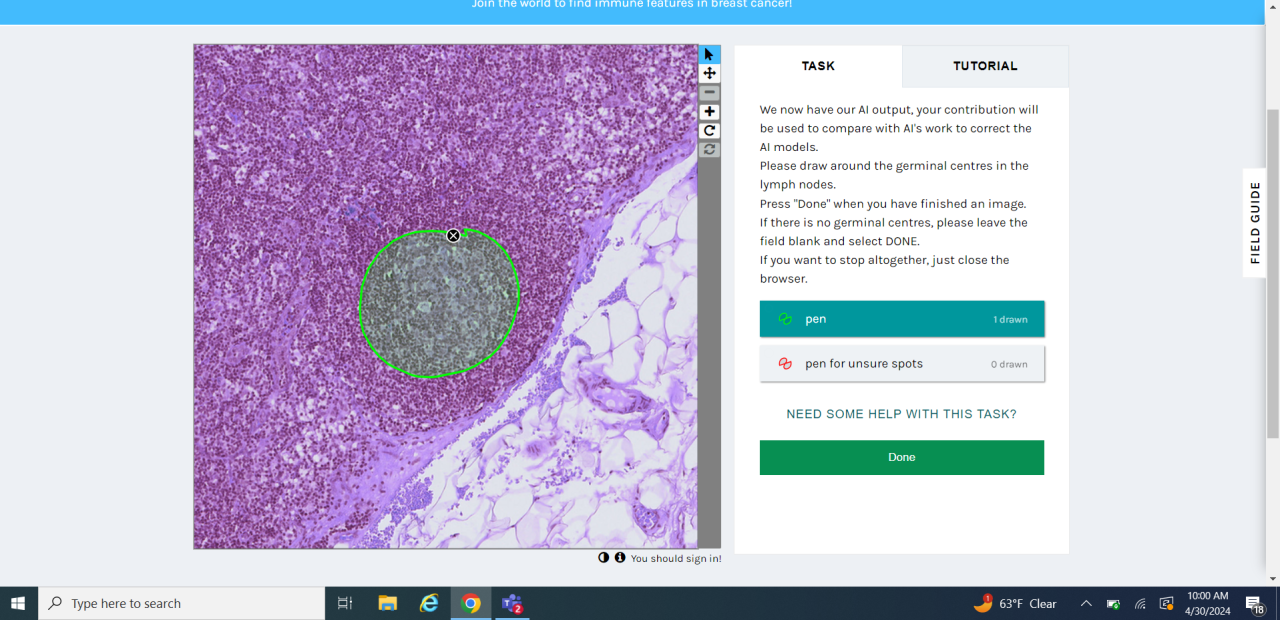1280x620 pixels.
Task: Reset the image view with the refresh icon
Action: tap(709, 149)
